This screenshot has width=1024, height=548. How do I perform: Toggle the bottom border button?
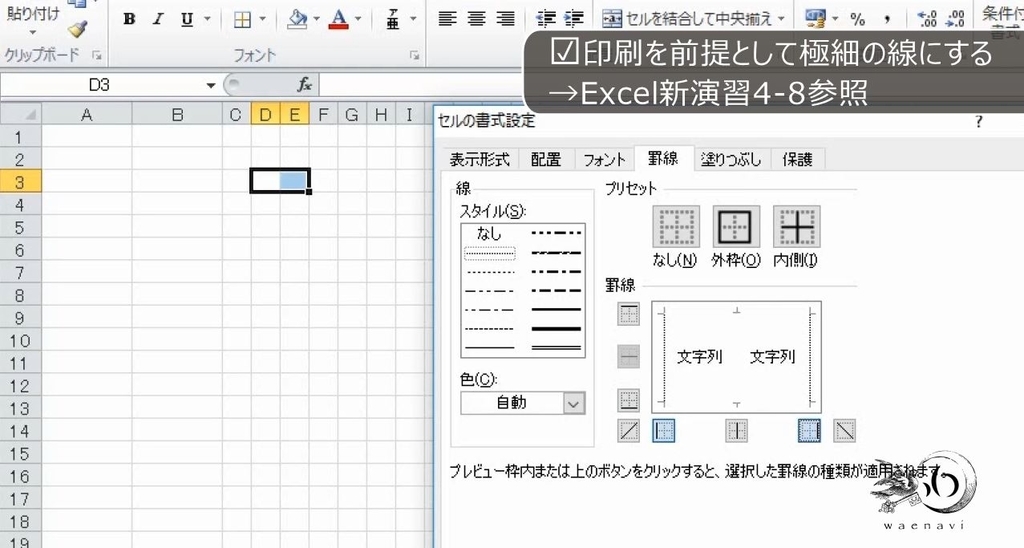pyautogui.click(x=628, y=400)
